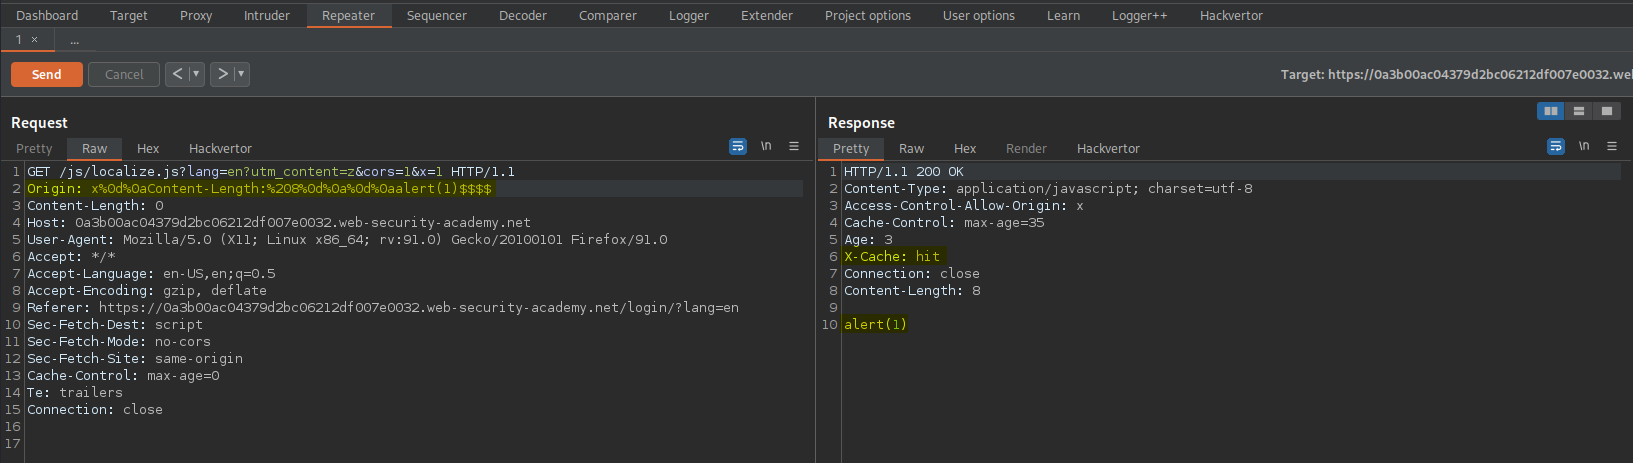Select top-bottom stacked layout icon

pos(1579,111)
